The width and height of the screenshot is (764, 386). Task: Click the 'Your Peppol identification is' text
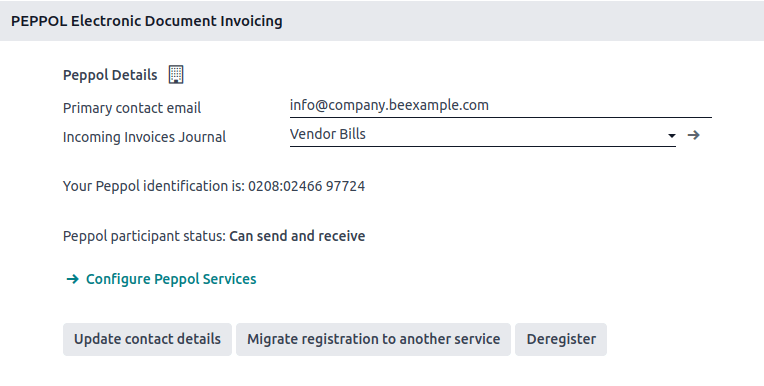[x=154, y=186]
